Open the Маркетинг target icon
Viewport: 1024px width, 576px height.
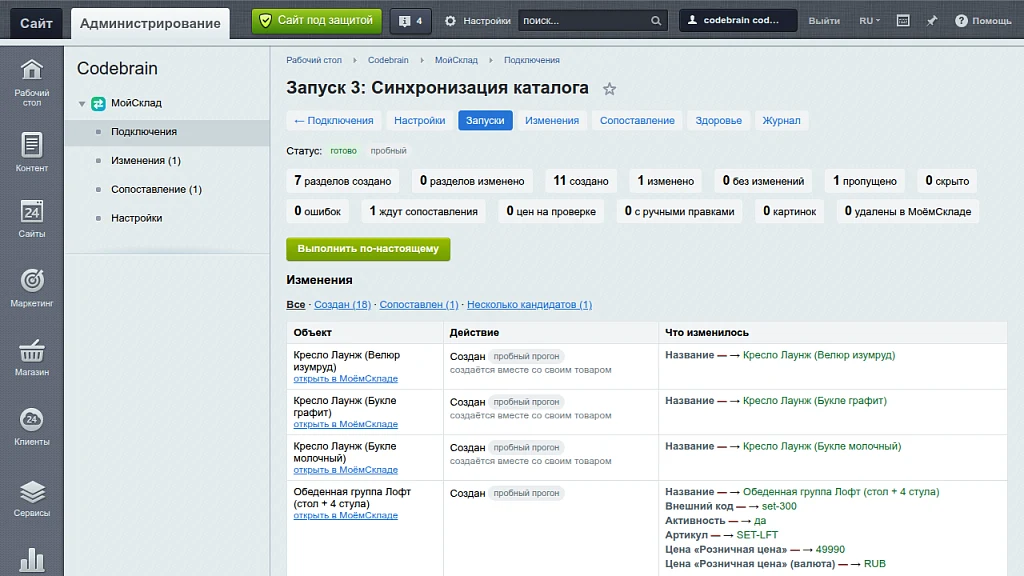[x=31, y=281]
